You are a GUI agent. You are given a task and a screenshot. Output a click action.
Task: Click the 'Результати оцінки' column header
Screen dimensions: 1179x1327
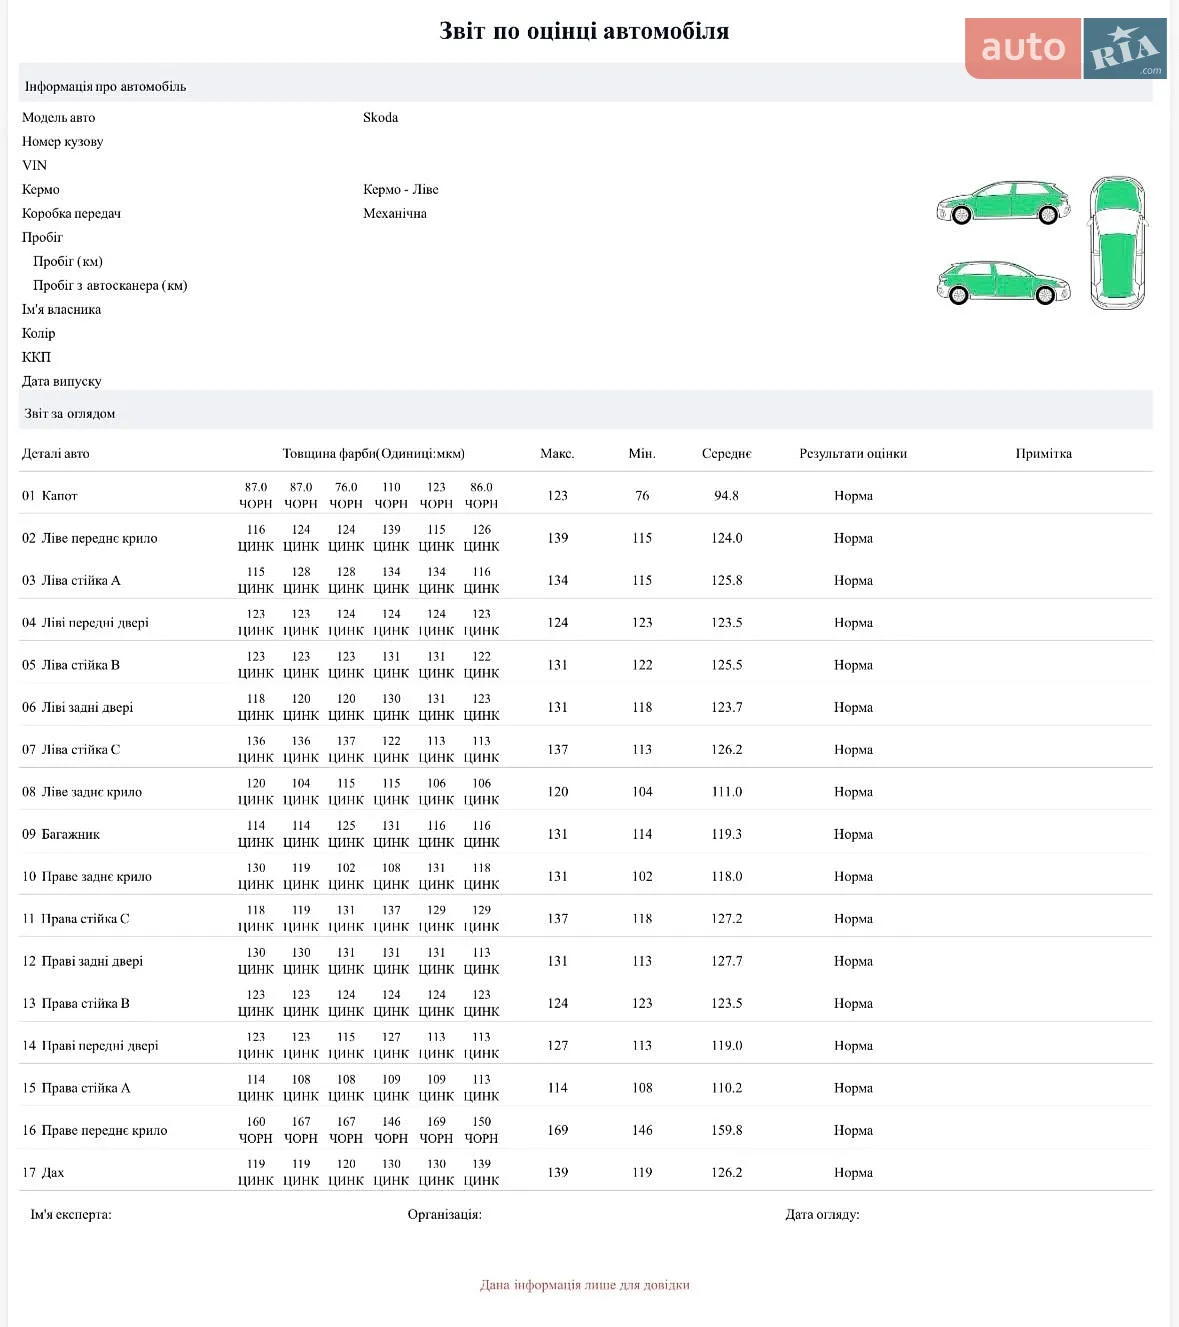(x=853, y=453)
